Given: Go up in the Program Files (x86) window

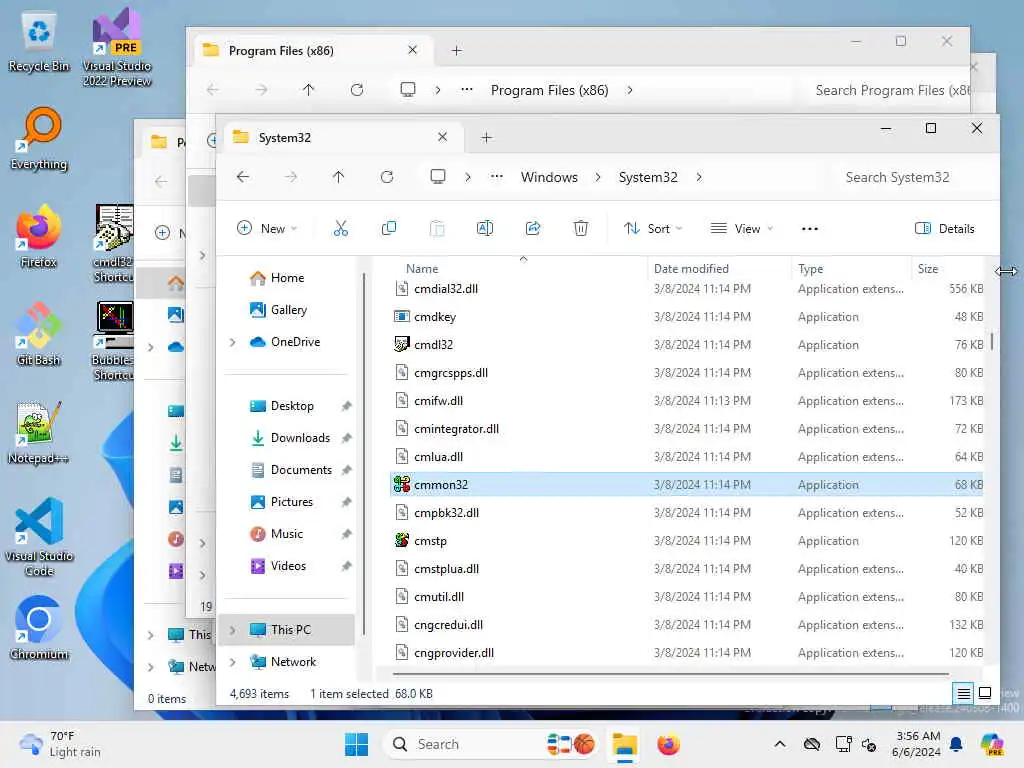Looking at the screenshot, I should click(x=308, y=89).
